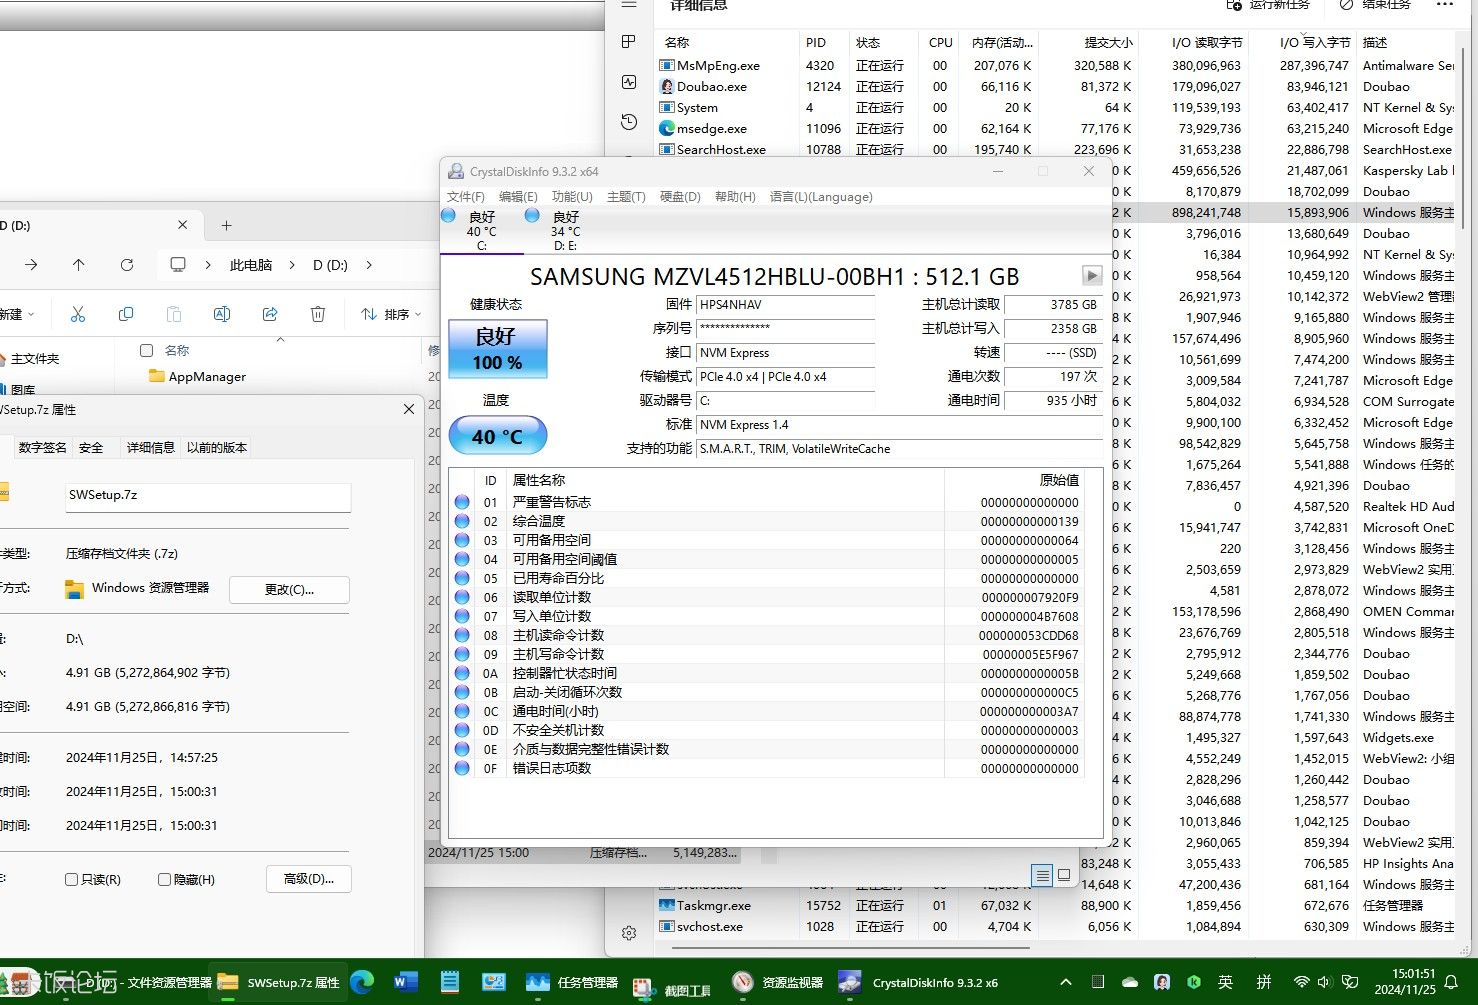
Task: Select the AppManager folder
Action: point(207,376)
